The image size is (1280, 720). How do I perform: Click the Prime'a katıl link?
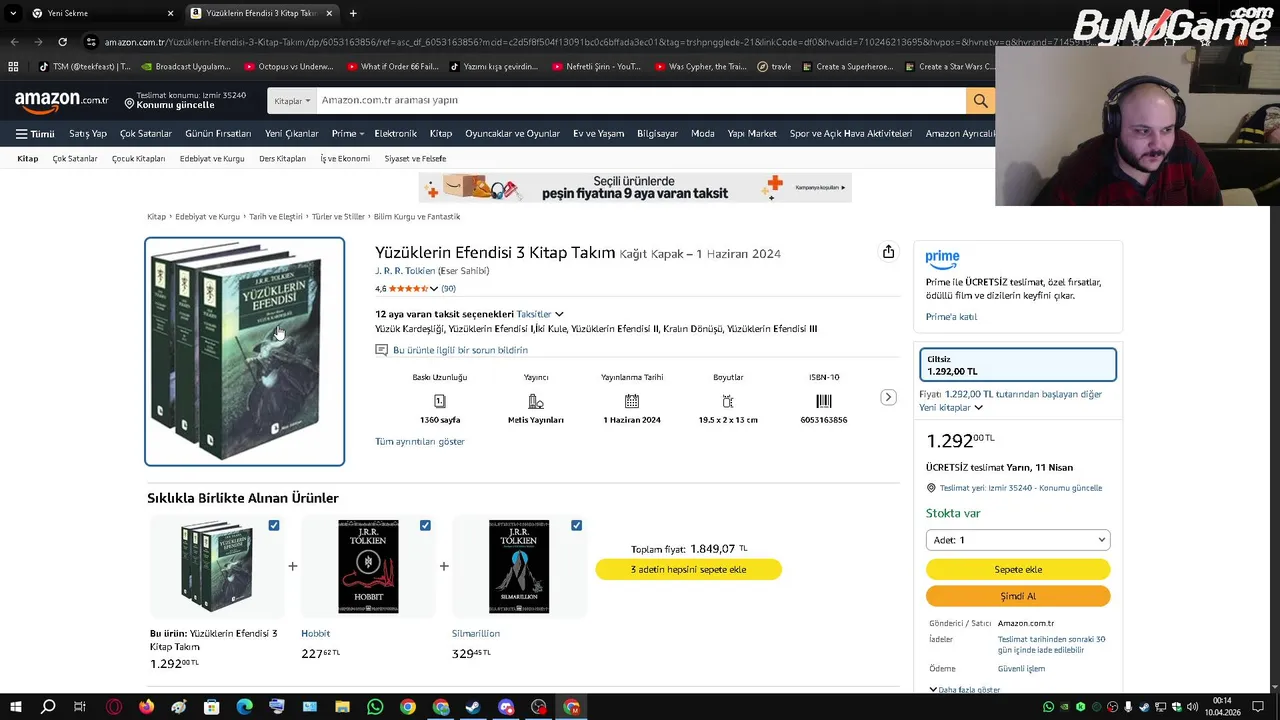951,317
